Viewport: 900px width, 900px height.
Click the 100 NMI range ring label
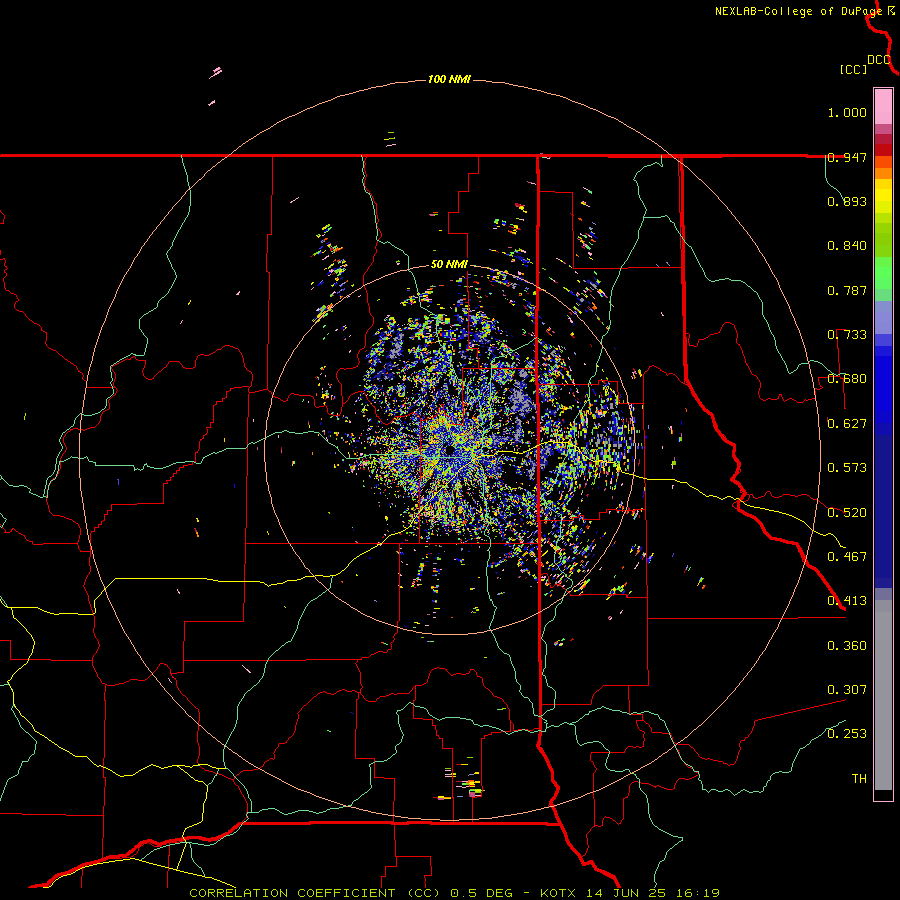[x=449, y=79]
